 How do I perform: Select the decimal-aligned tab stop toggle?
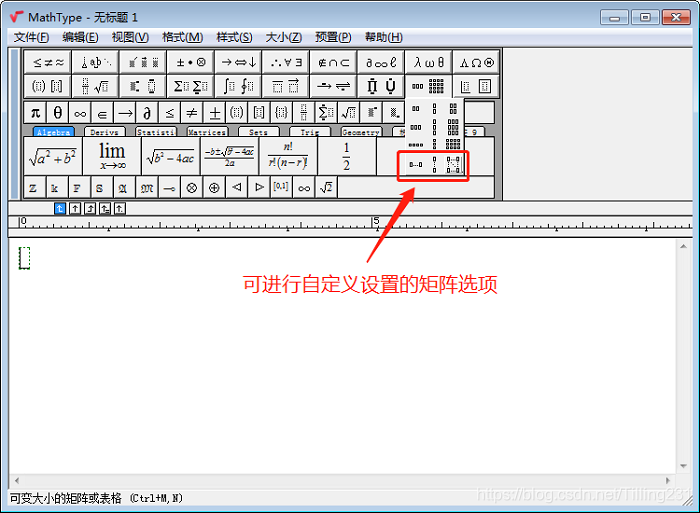(x=120, y=208)
